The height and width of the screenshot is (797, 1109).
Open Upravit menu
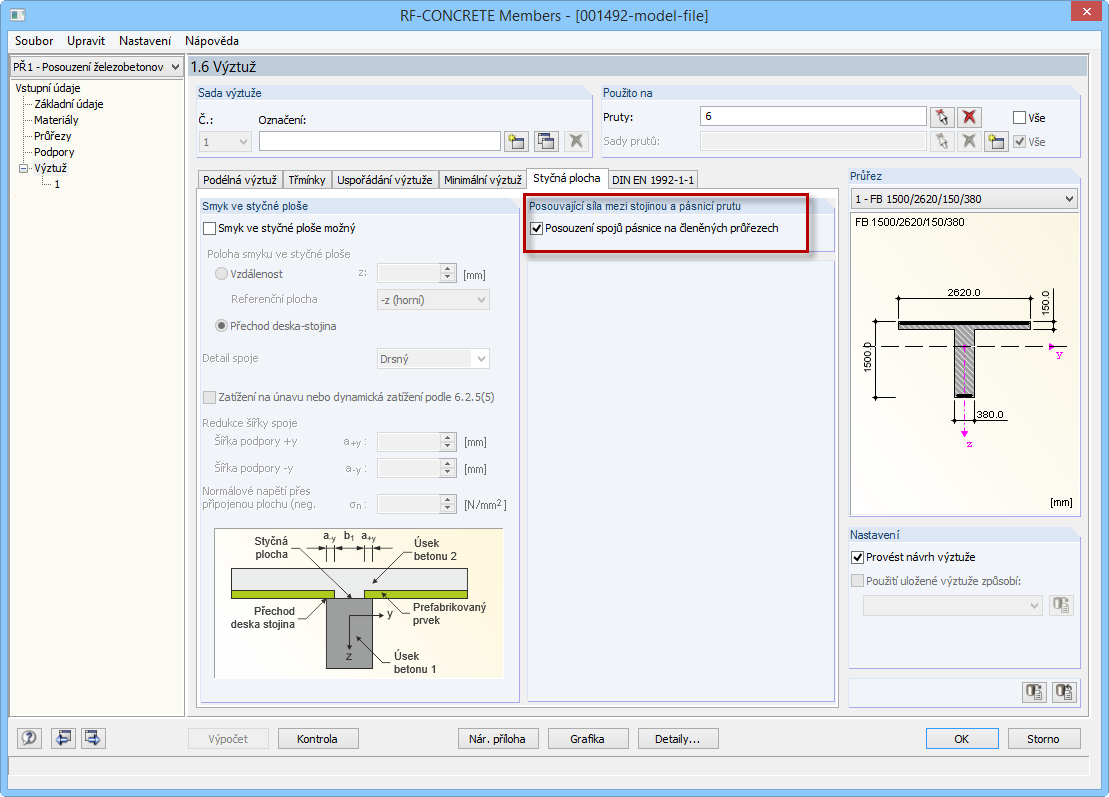(x=86, y=41)
